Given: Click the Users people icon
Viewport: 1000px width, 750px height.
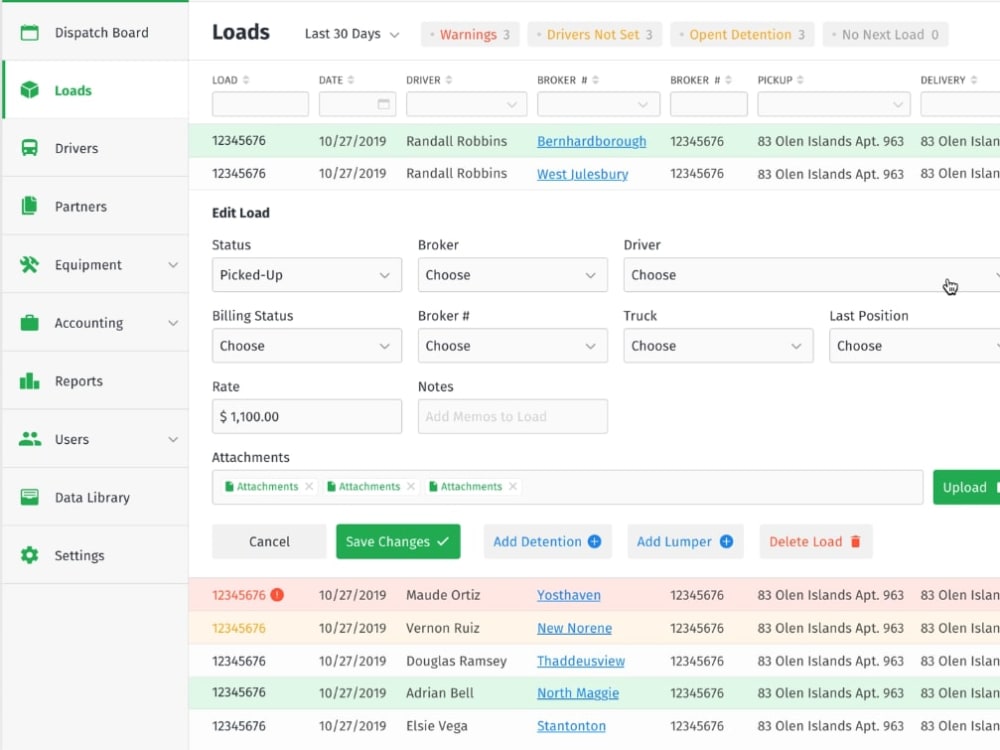Looking at the screenshot, I should point(29,439).
